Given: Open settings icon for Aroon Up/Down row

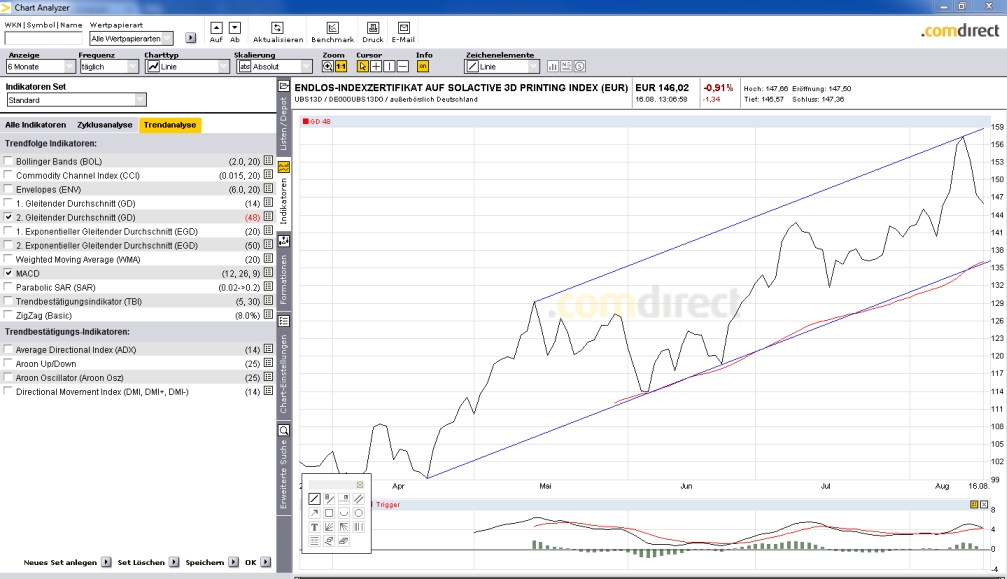Looking at the screenshot, I should pos(268,363).
